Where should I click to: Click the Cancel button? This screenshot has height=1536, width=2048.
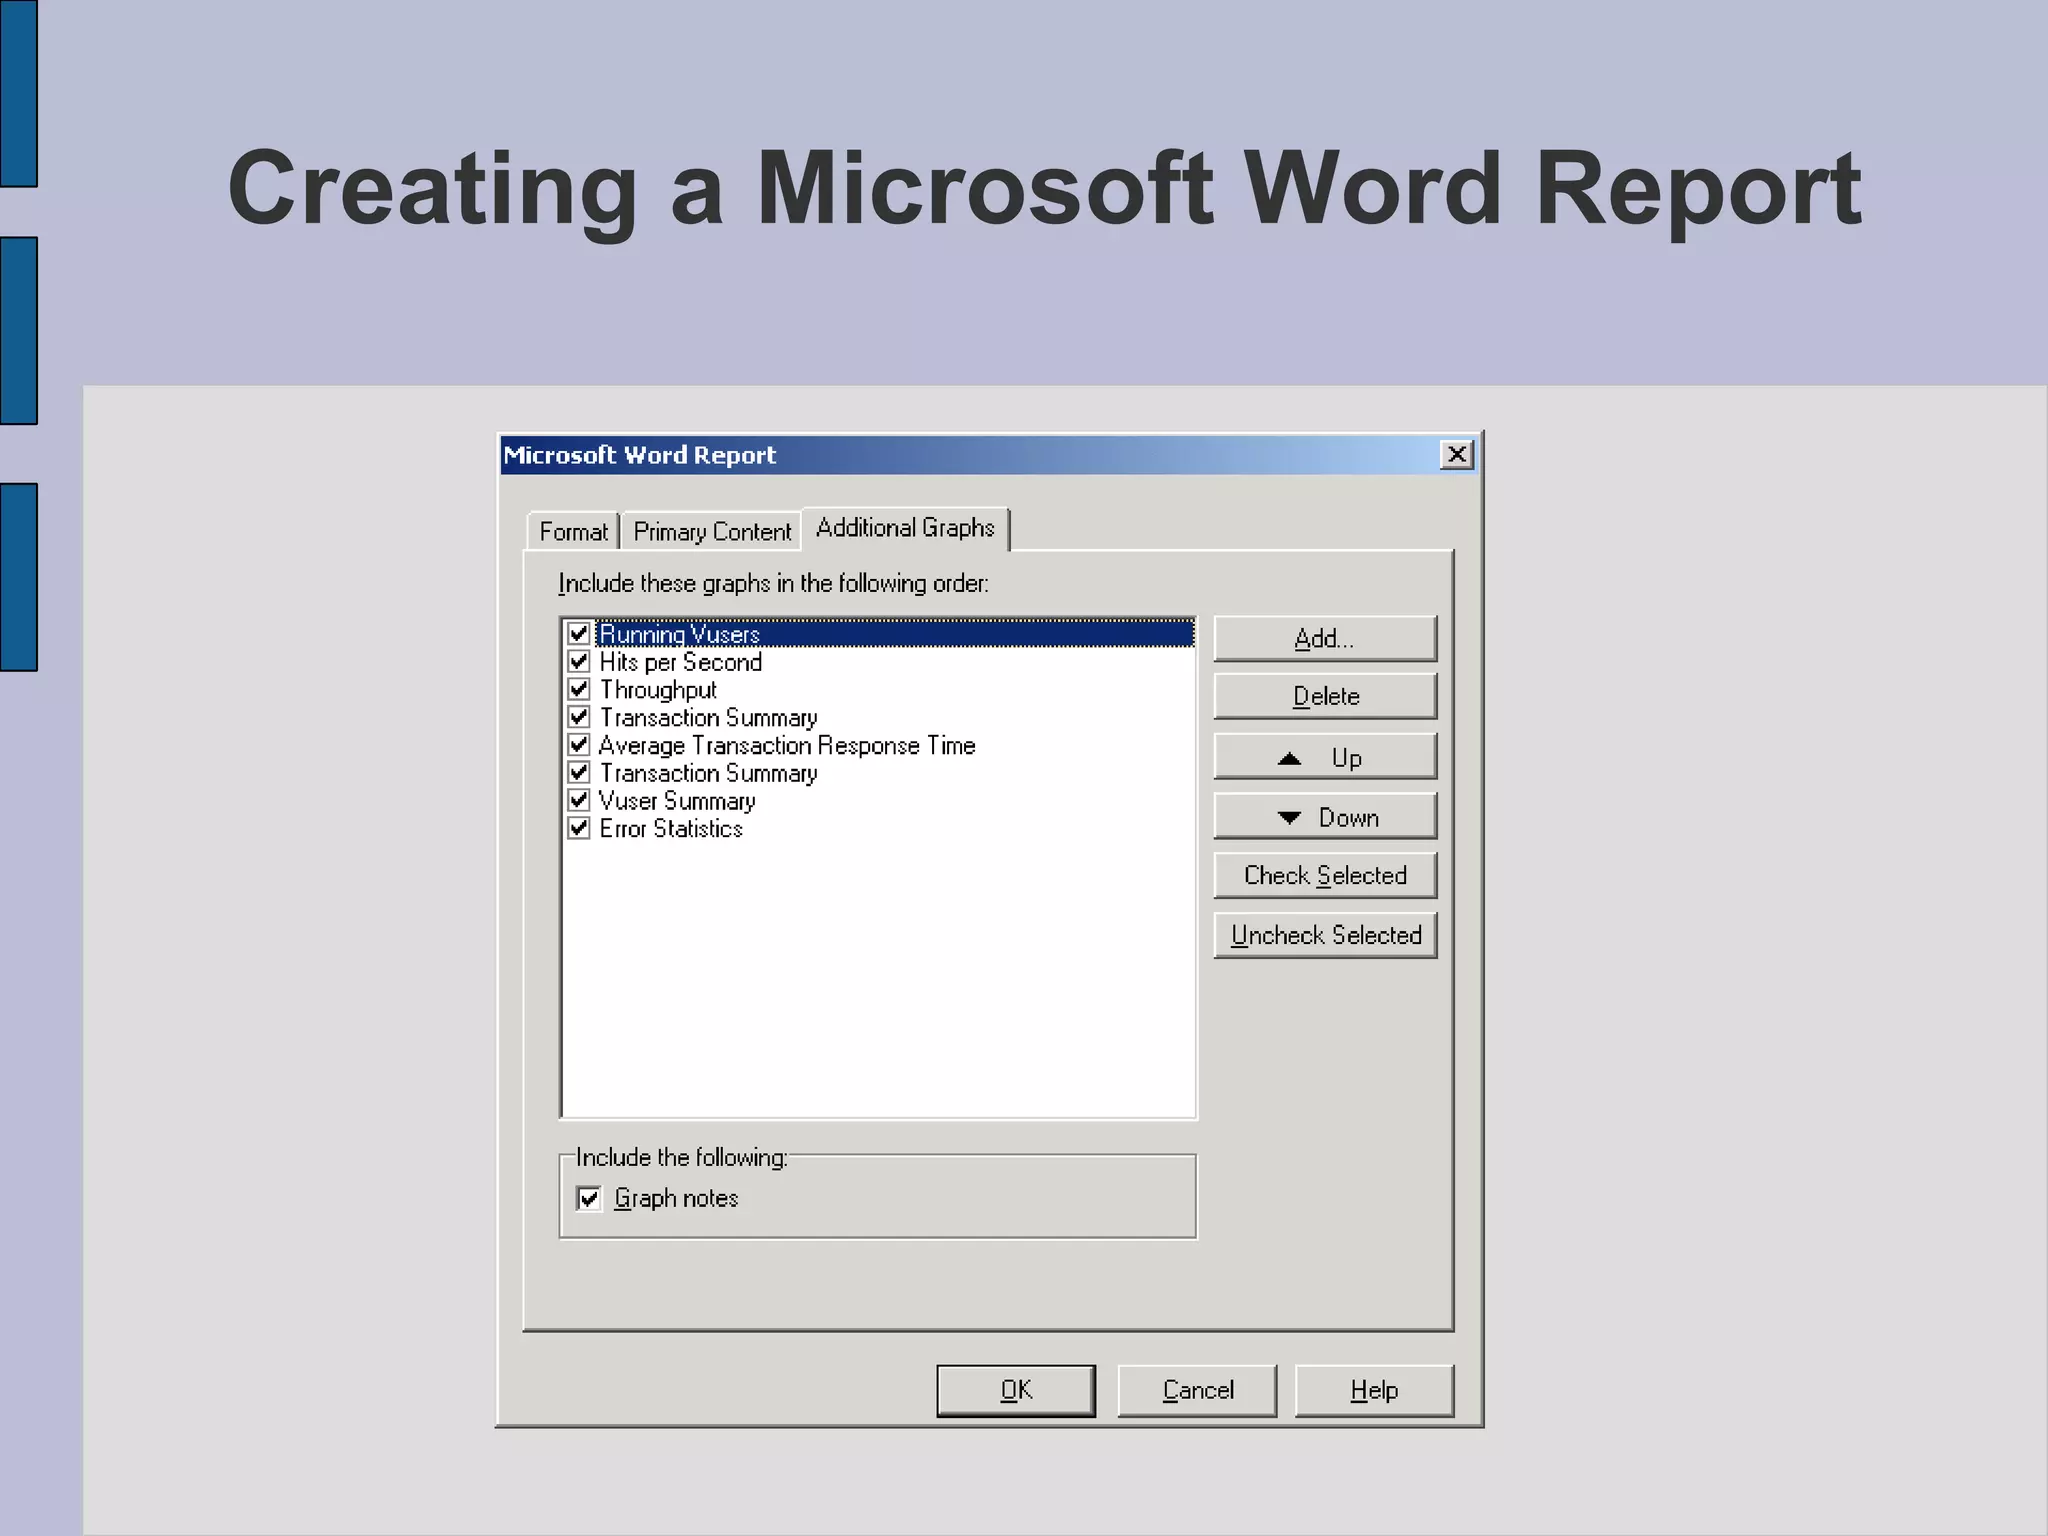point(1197,1390)
